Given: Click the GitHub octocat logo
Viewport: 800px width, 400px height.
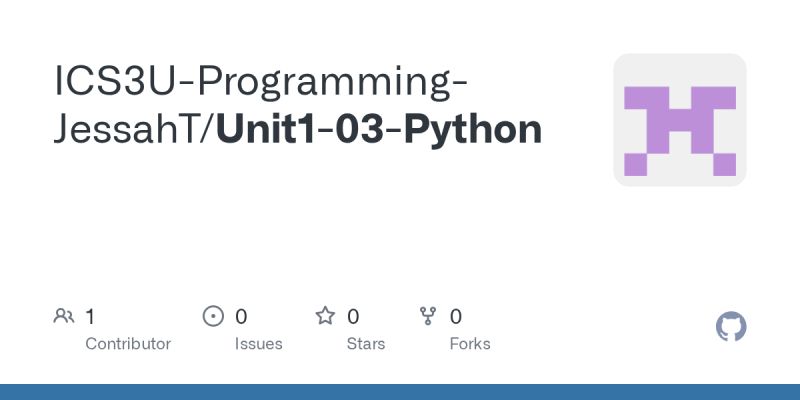Looking at the screenshot, I should tap(731, 327).
